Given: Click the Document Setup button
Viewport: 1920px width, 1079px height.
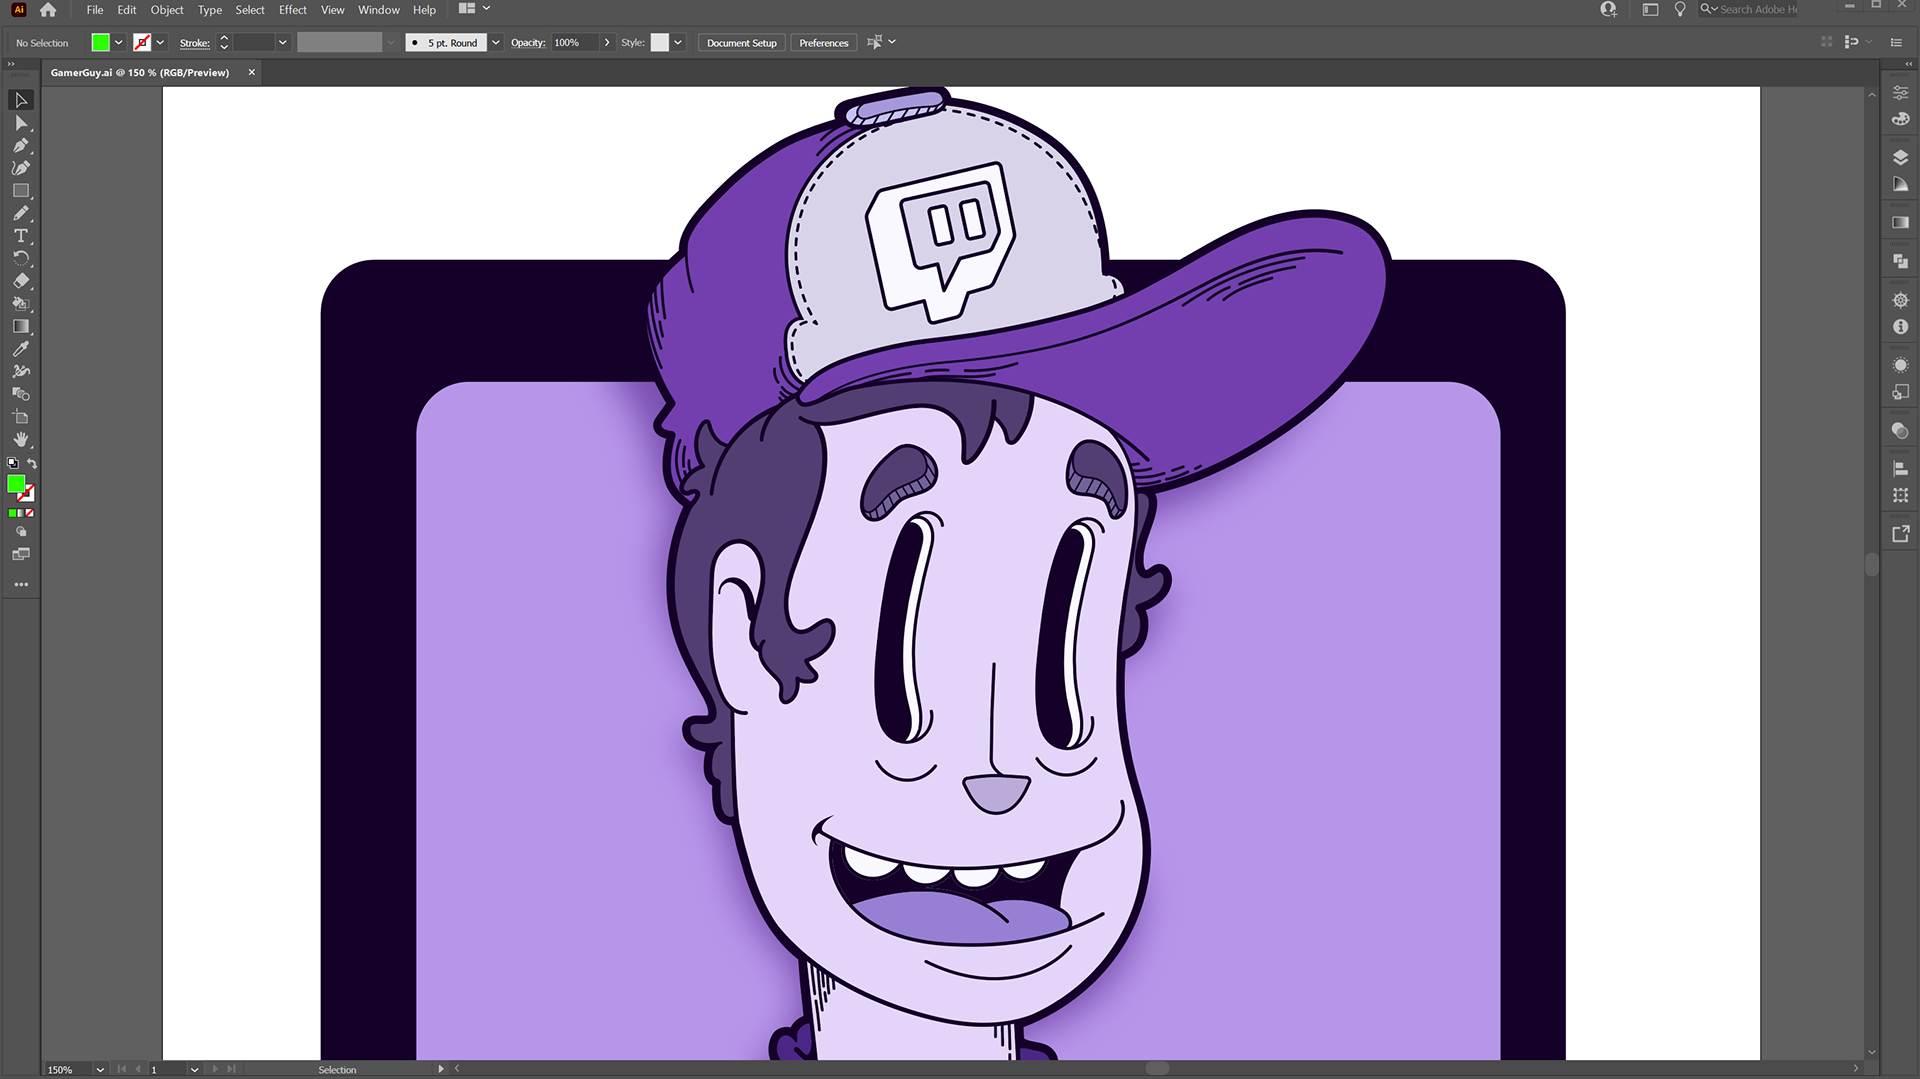Looking at the screenshot, I should pos(742,43).
